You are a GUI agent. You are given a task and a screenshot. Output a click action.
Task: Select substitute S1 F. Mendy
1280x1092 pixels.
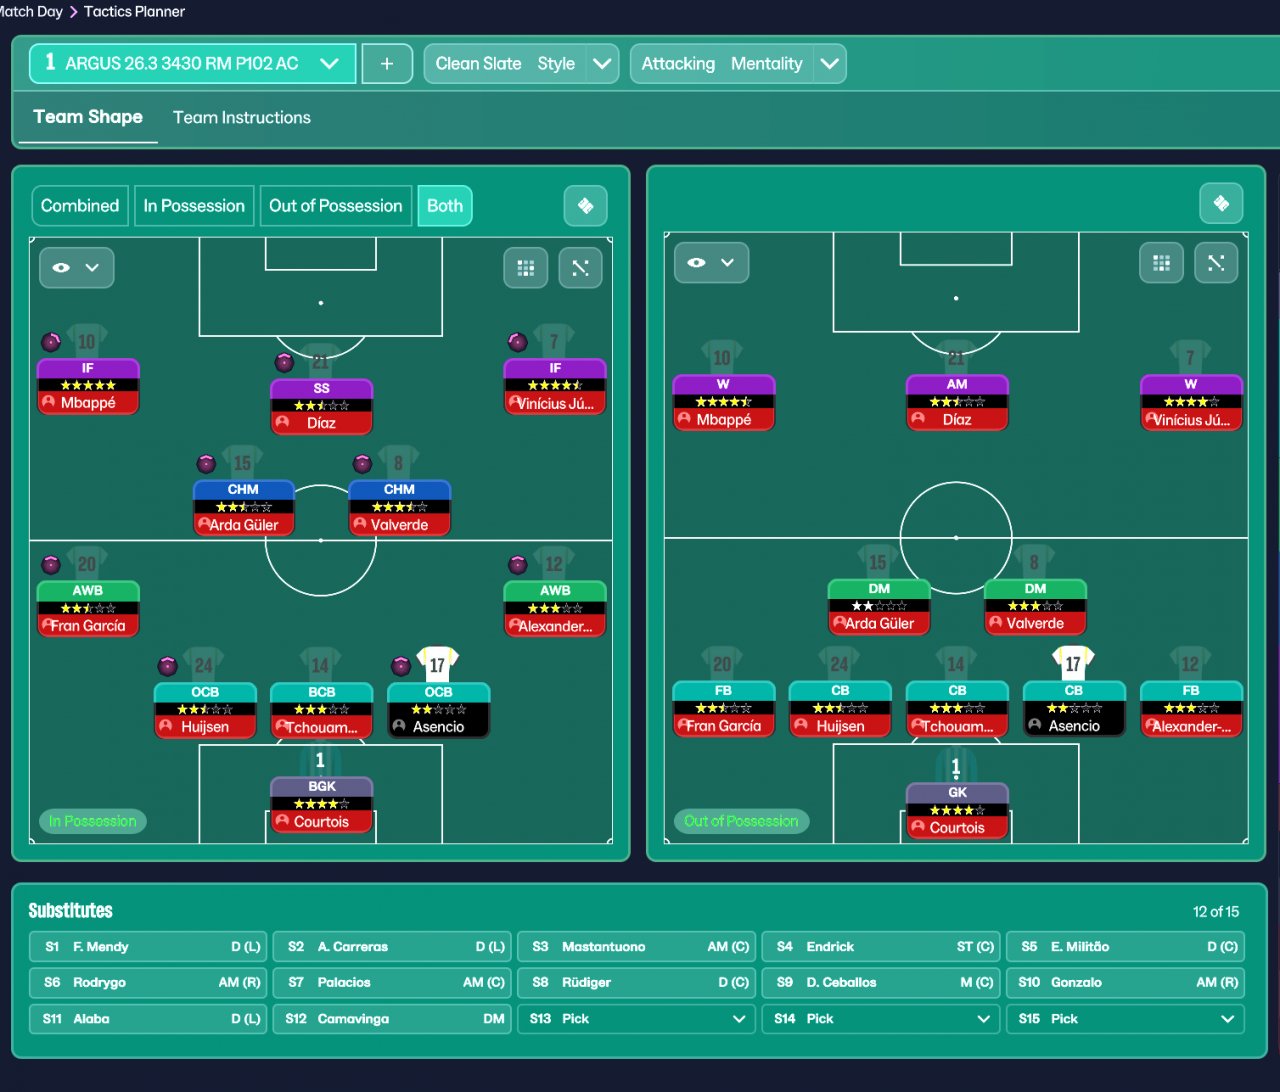coord(148,947)
